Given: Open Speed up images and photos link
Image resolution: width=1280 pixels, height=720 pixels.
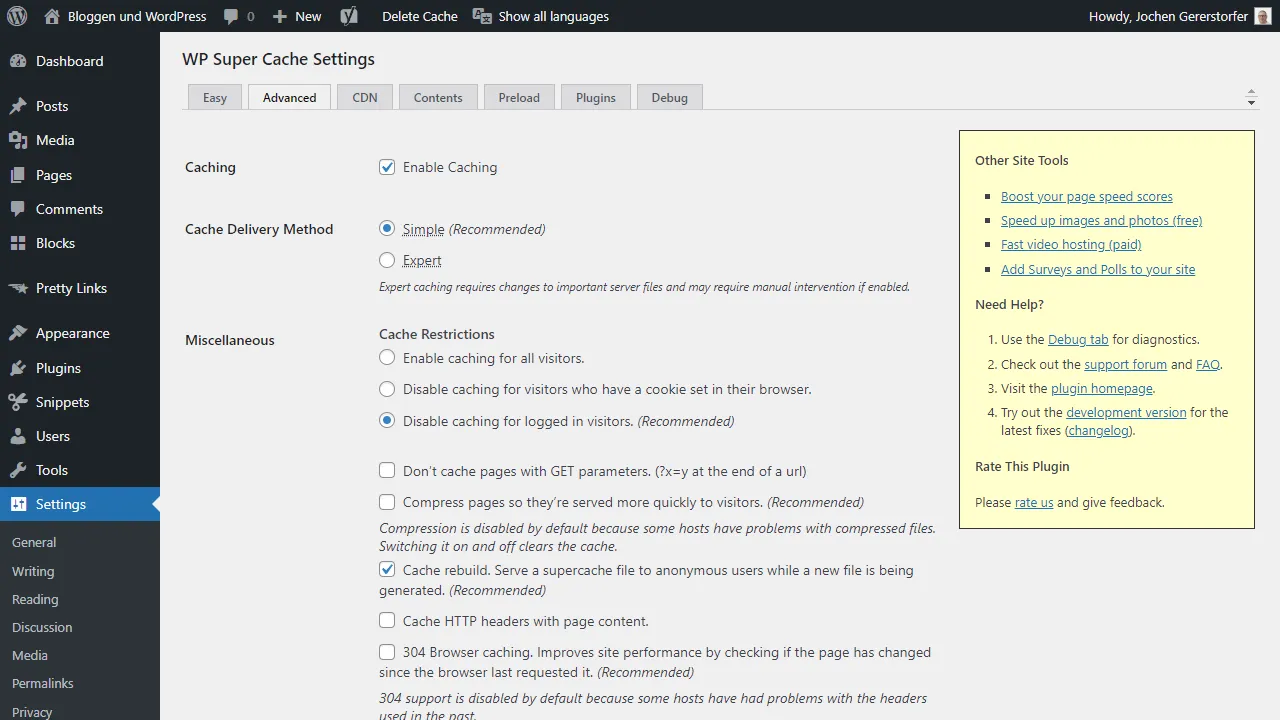Looking at the screenshot, I should [1102, 220].
